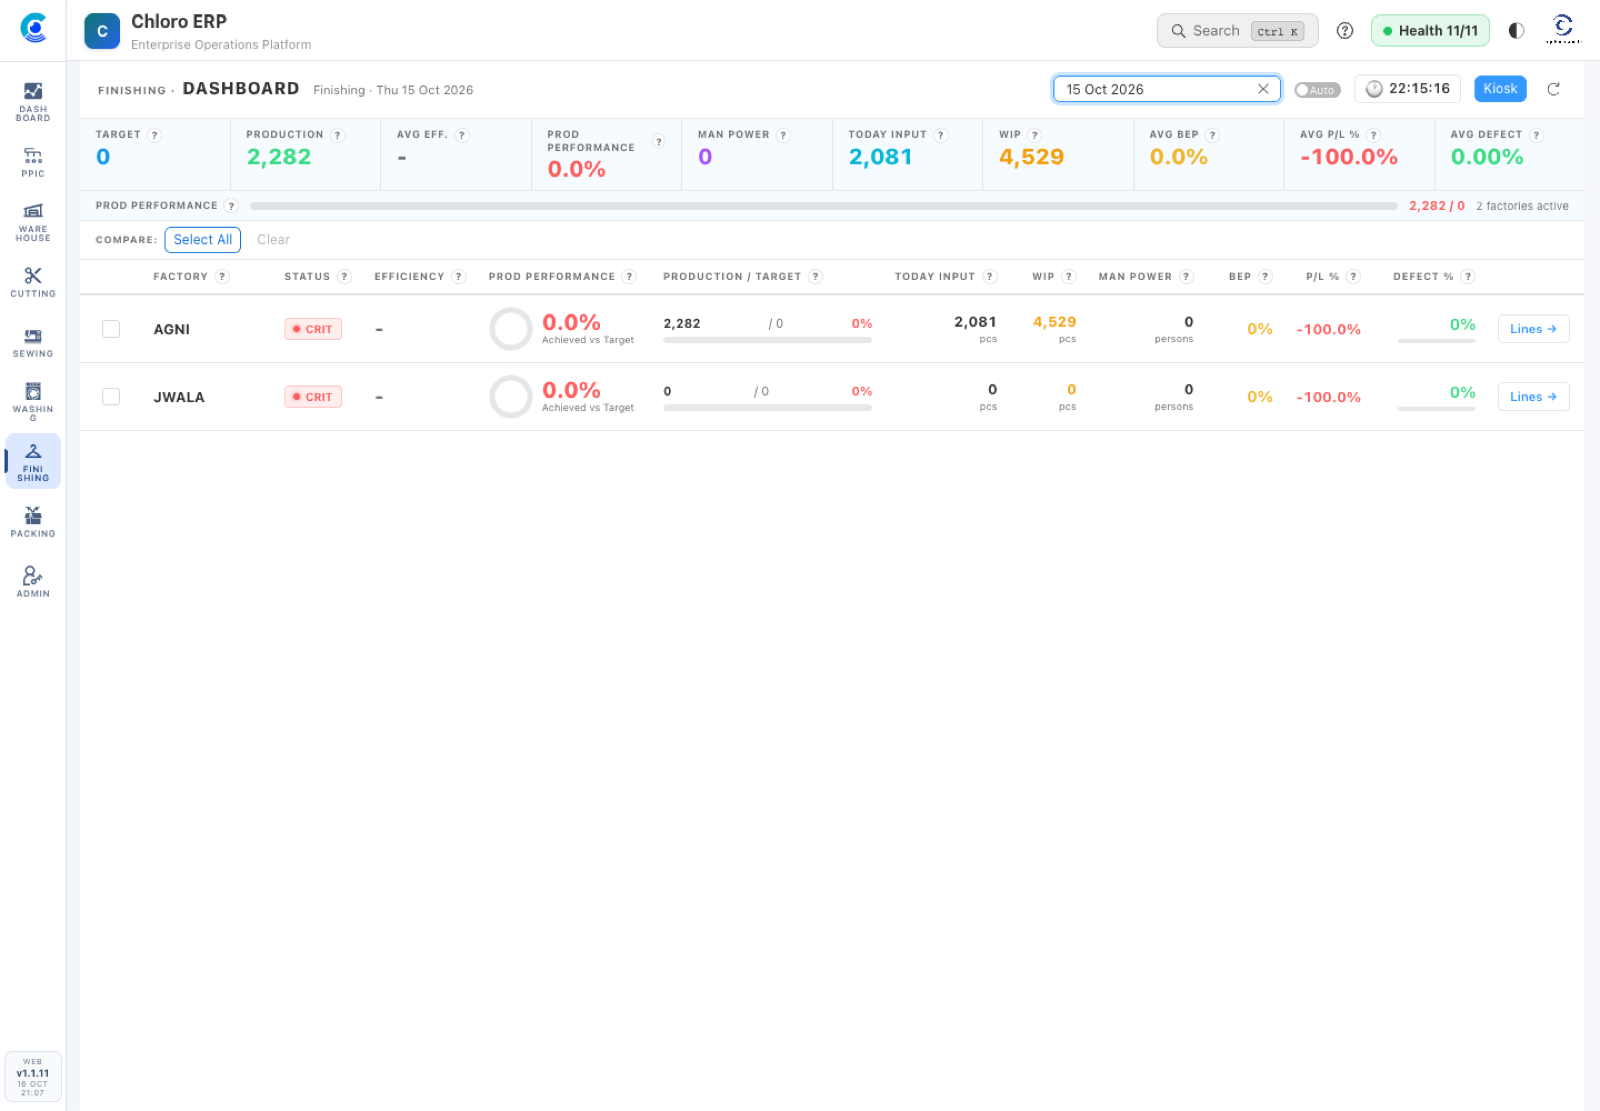The height and width of the screenshot is (1111, 1600).
Task: Refresh the dashboard with reload icon
Action: 1554,89
